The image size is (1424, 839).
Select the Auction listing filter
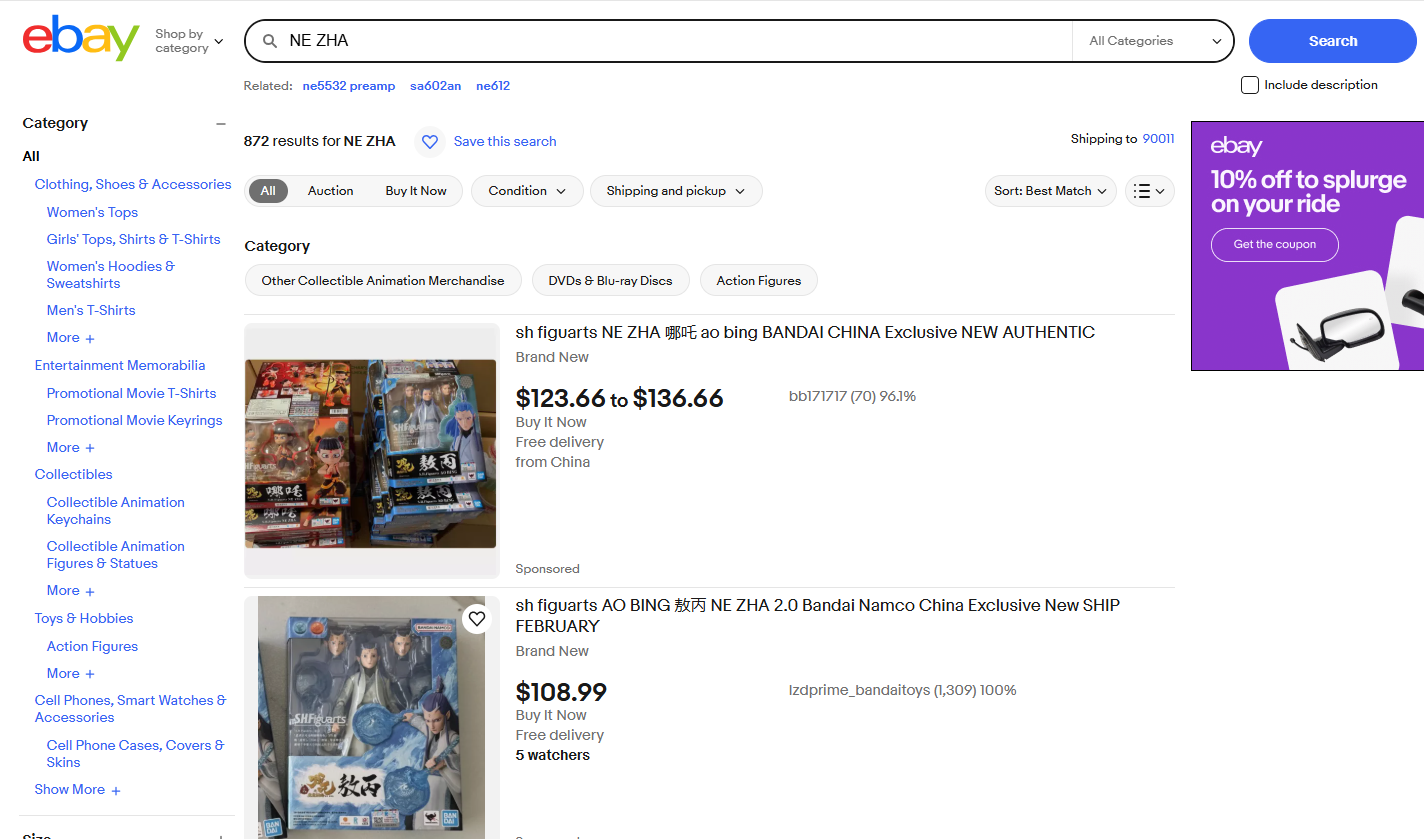330,191
